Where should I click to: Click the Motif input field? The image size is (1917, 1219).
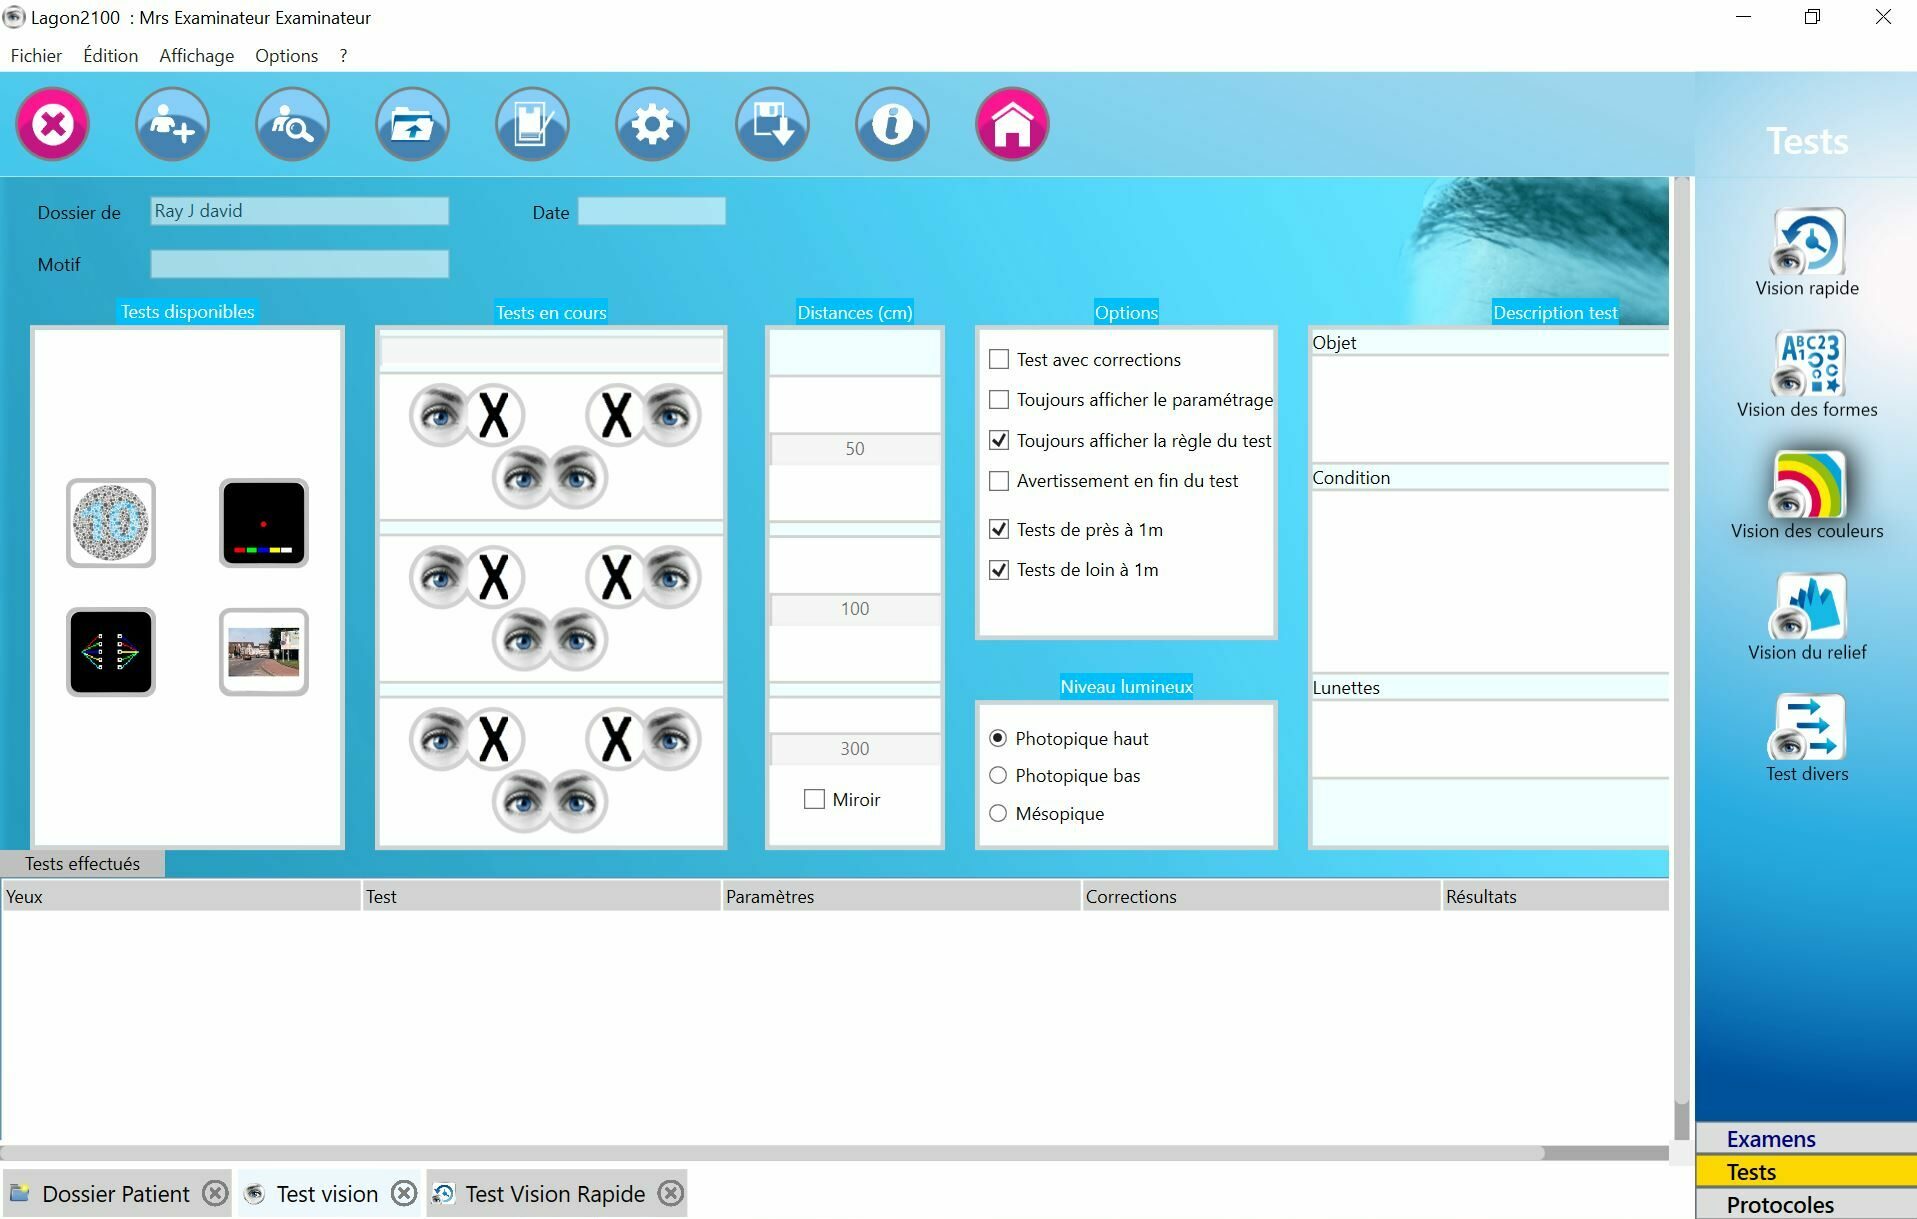point(299,264)
